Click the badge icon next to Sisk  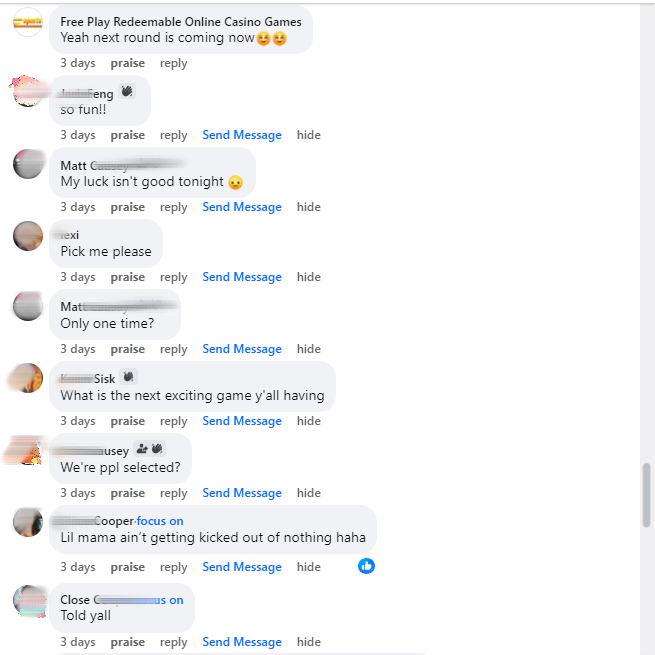pos(128,377)
